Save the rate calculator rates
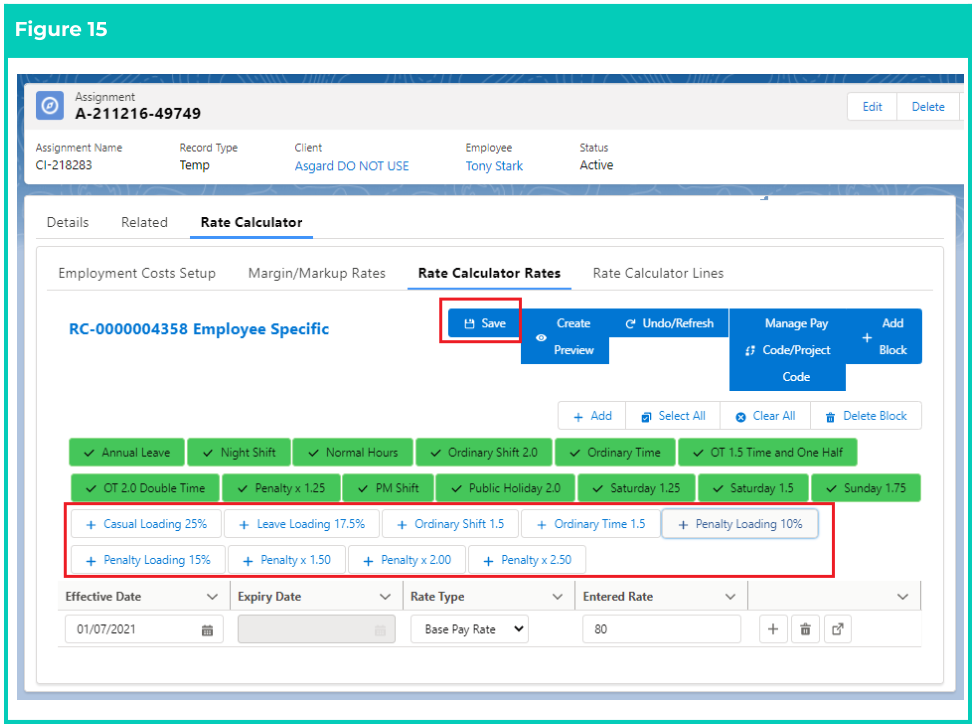Image resolution: width=976 pixels, height=726 pixels. click(x=484, y=323)
